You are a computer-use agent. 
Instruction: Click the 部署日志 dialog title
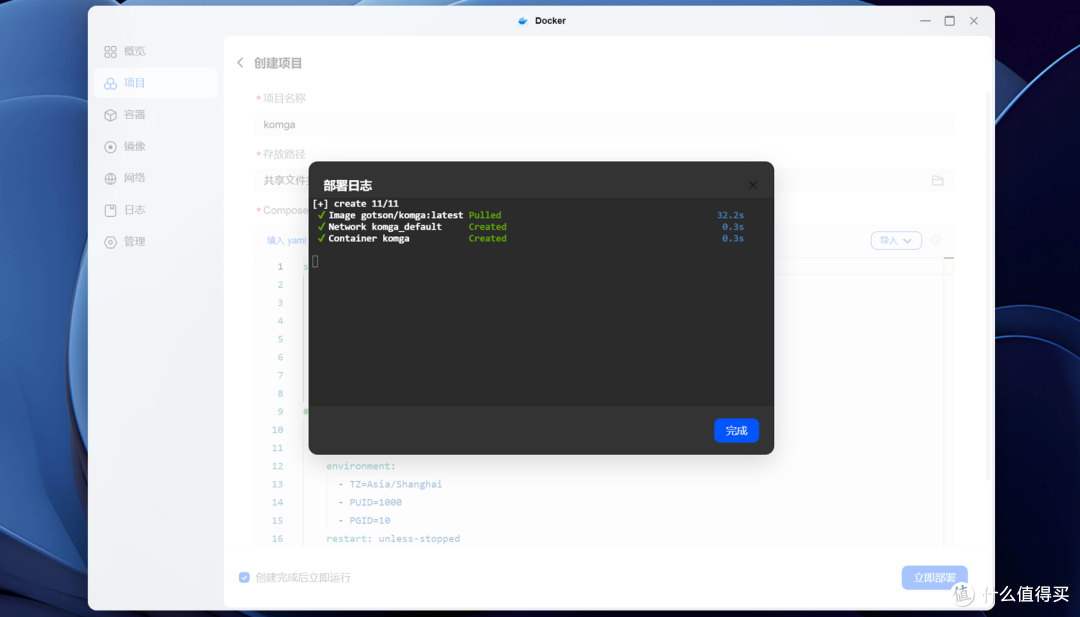coord(348,185)
